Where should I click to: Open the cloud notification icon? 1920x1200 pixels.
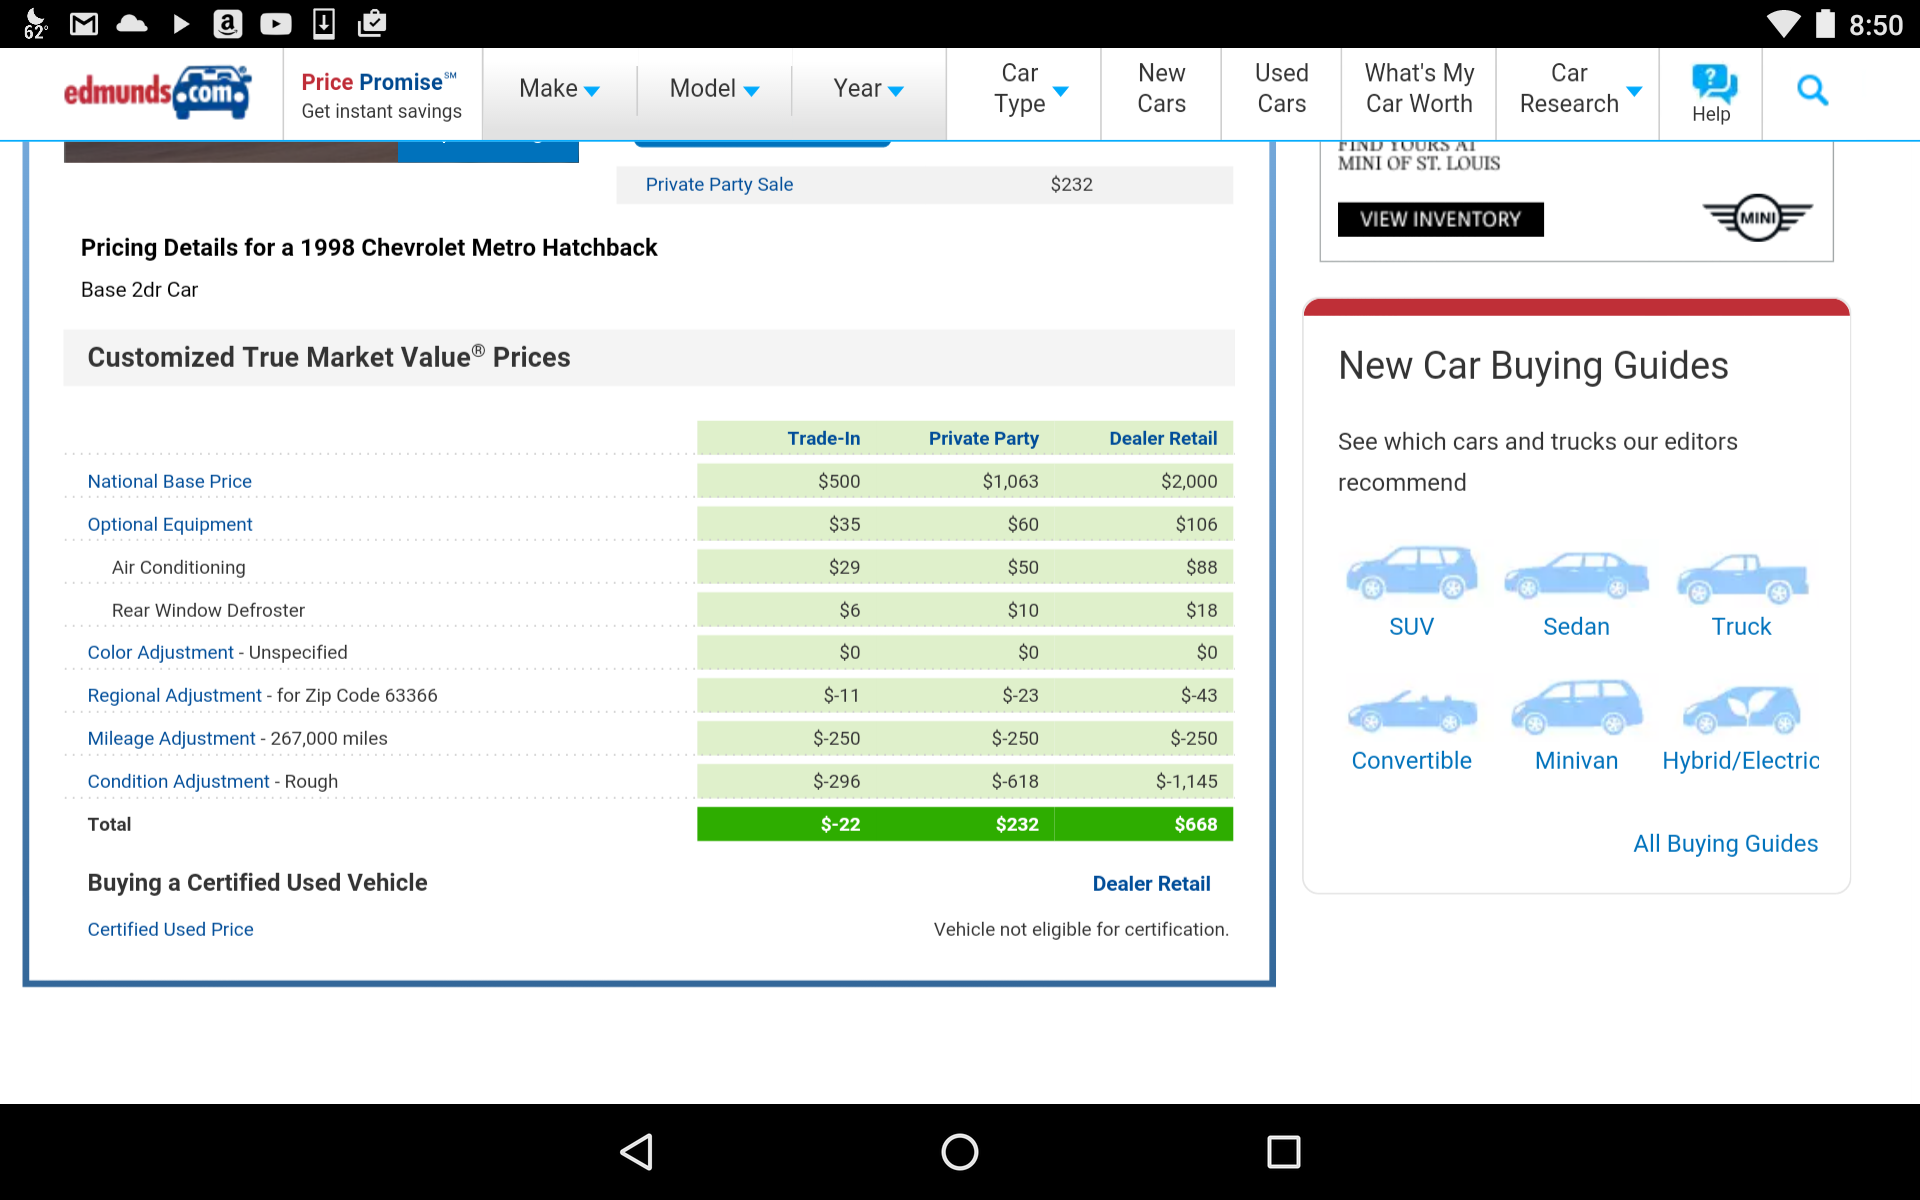tap(132, 23)
